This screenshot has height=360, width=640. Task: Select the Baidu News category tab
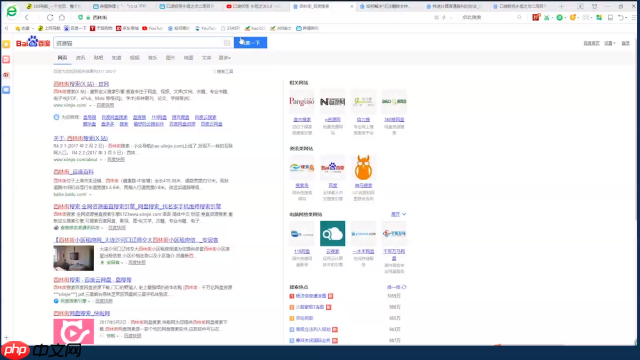80,58
